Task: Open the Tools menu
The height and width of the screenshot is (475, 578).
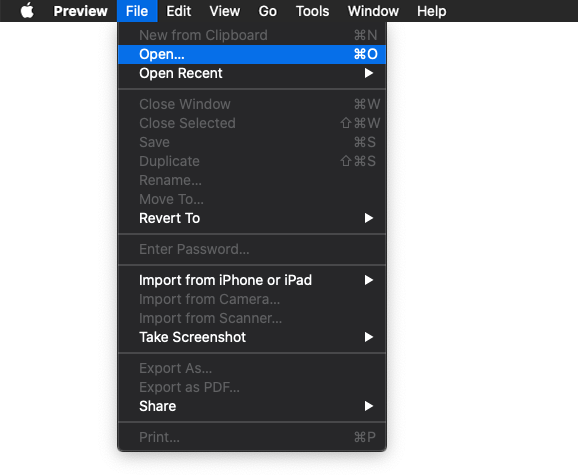Action: point(312,11)
